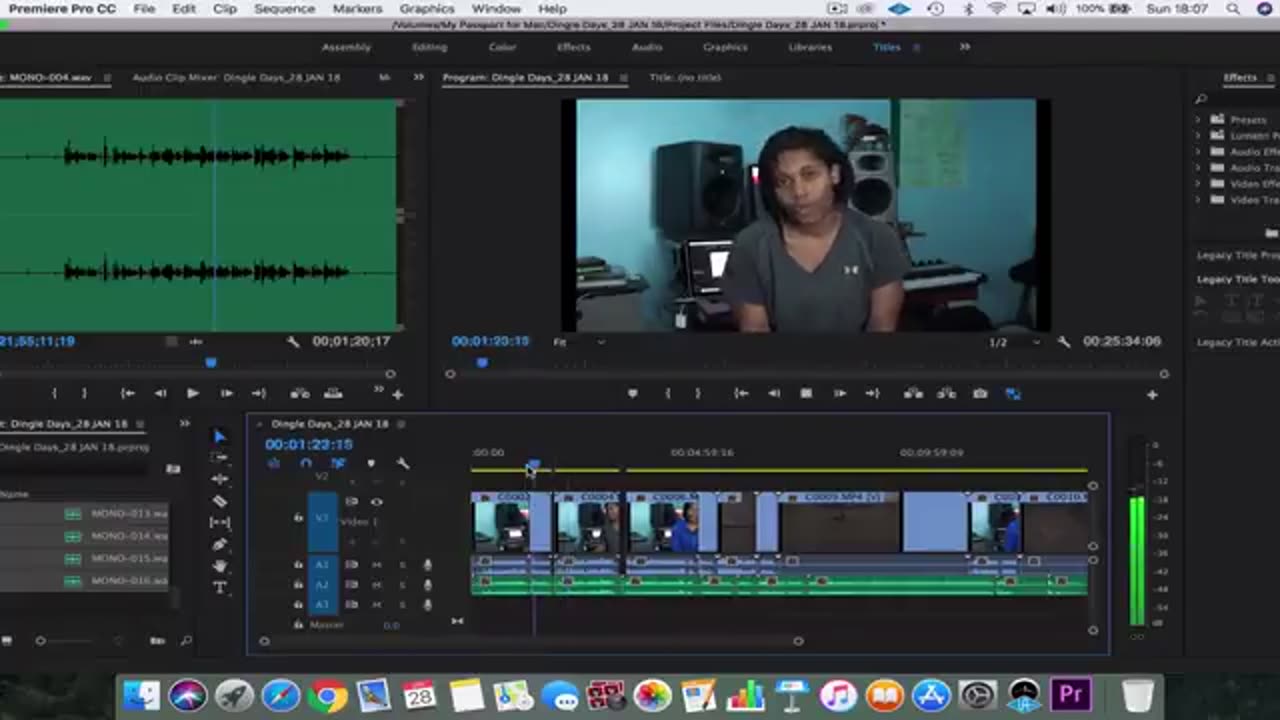Open Google Chrome from the Dock

pyautogui.click(x=327, y=695)
